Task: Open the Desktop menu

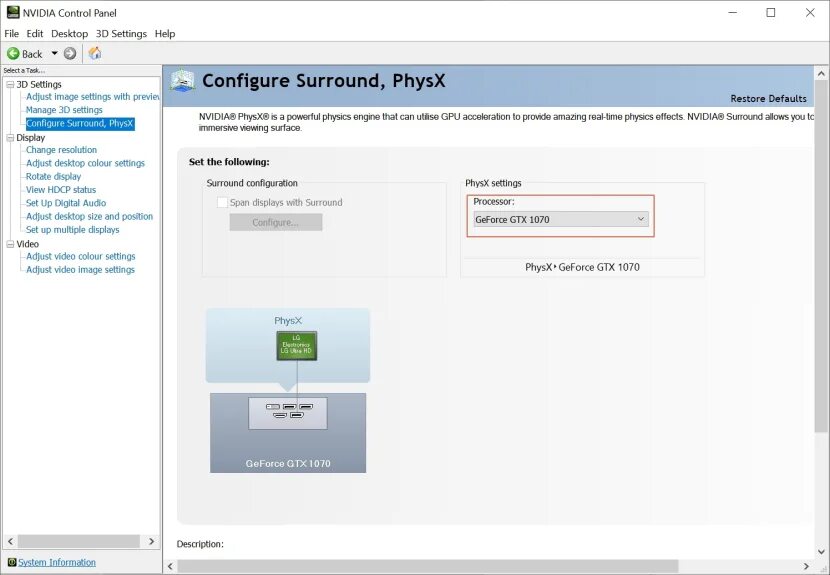Action: [x=69, y=33]
